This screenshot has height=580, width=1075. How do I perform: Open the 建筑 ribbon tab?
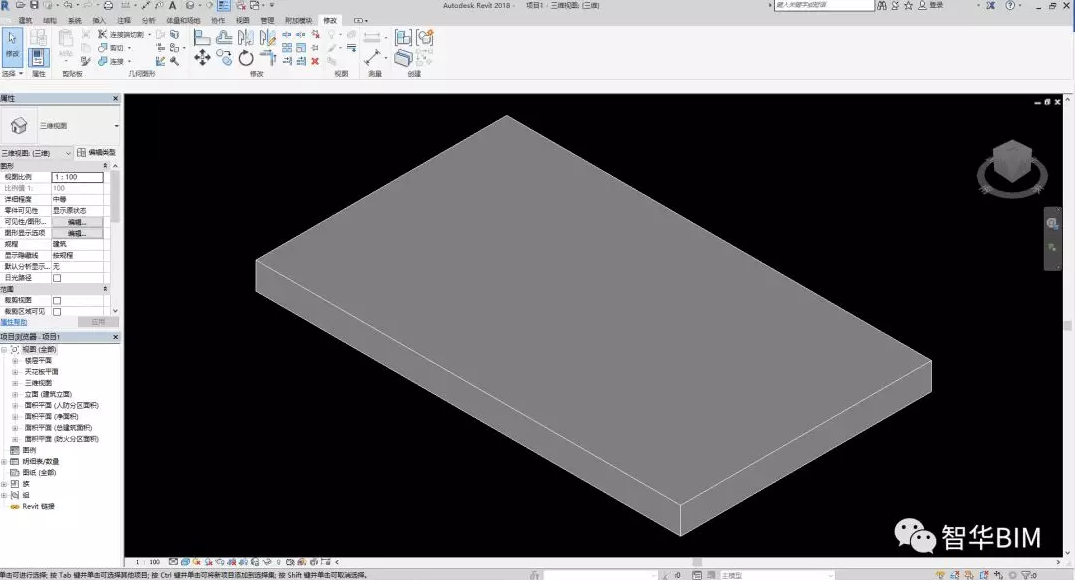[x=25, y=20]
